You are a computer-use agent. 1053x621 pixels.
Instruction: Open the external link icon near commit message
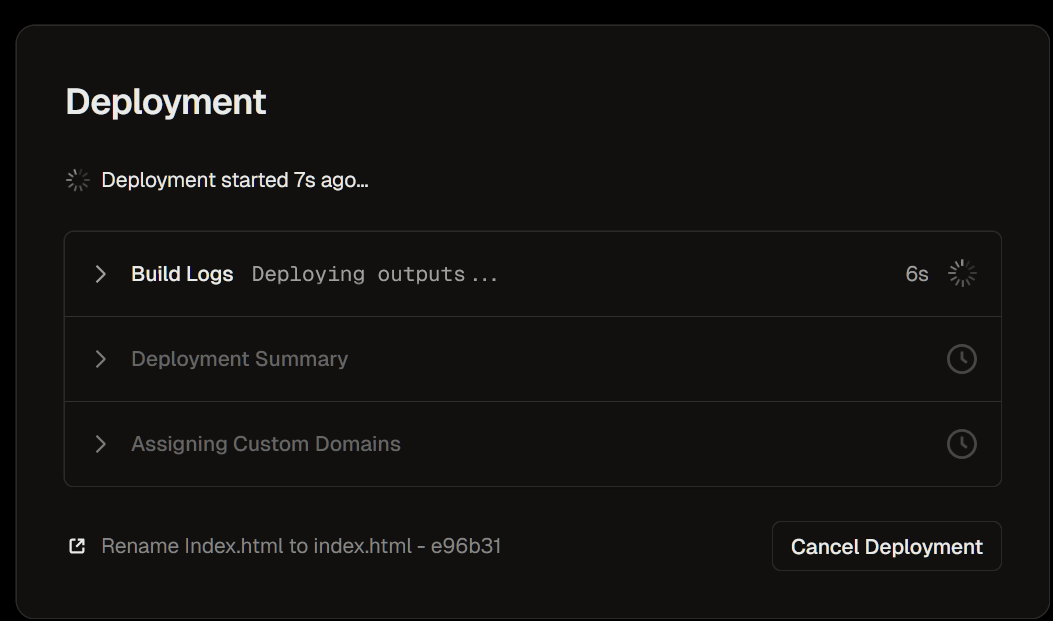coord(77,546)
